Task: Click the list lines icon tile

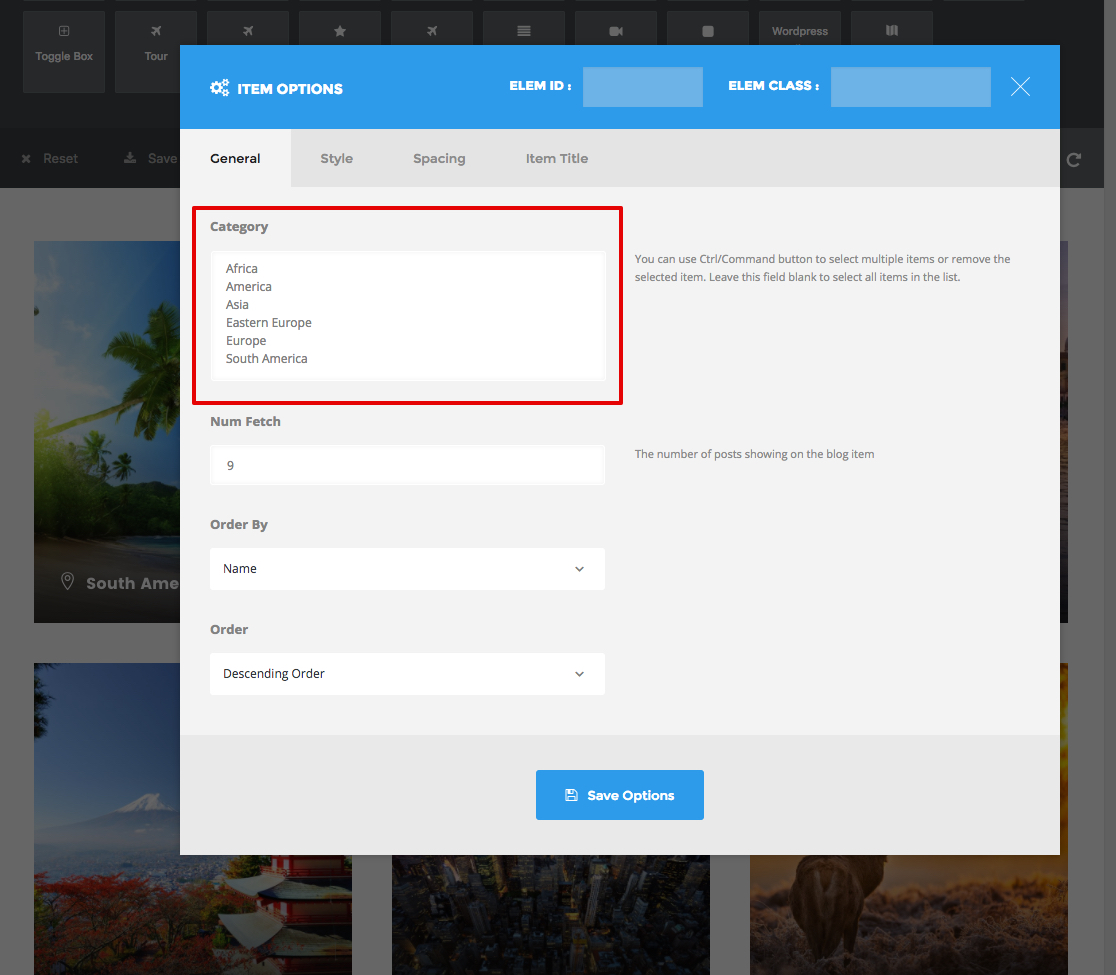Action: pyautogui.click(x=524, y=30)
